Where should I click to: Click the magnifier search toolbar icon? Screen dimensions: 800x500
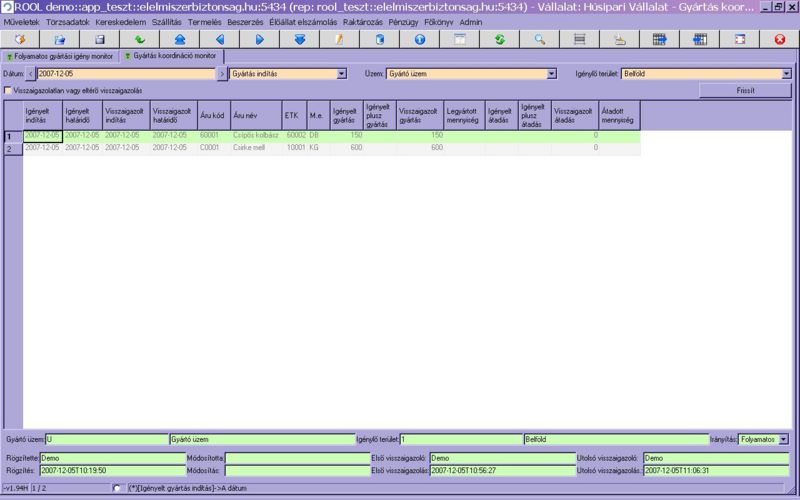tap(539, 39)
